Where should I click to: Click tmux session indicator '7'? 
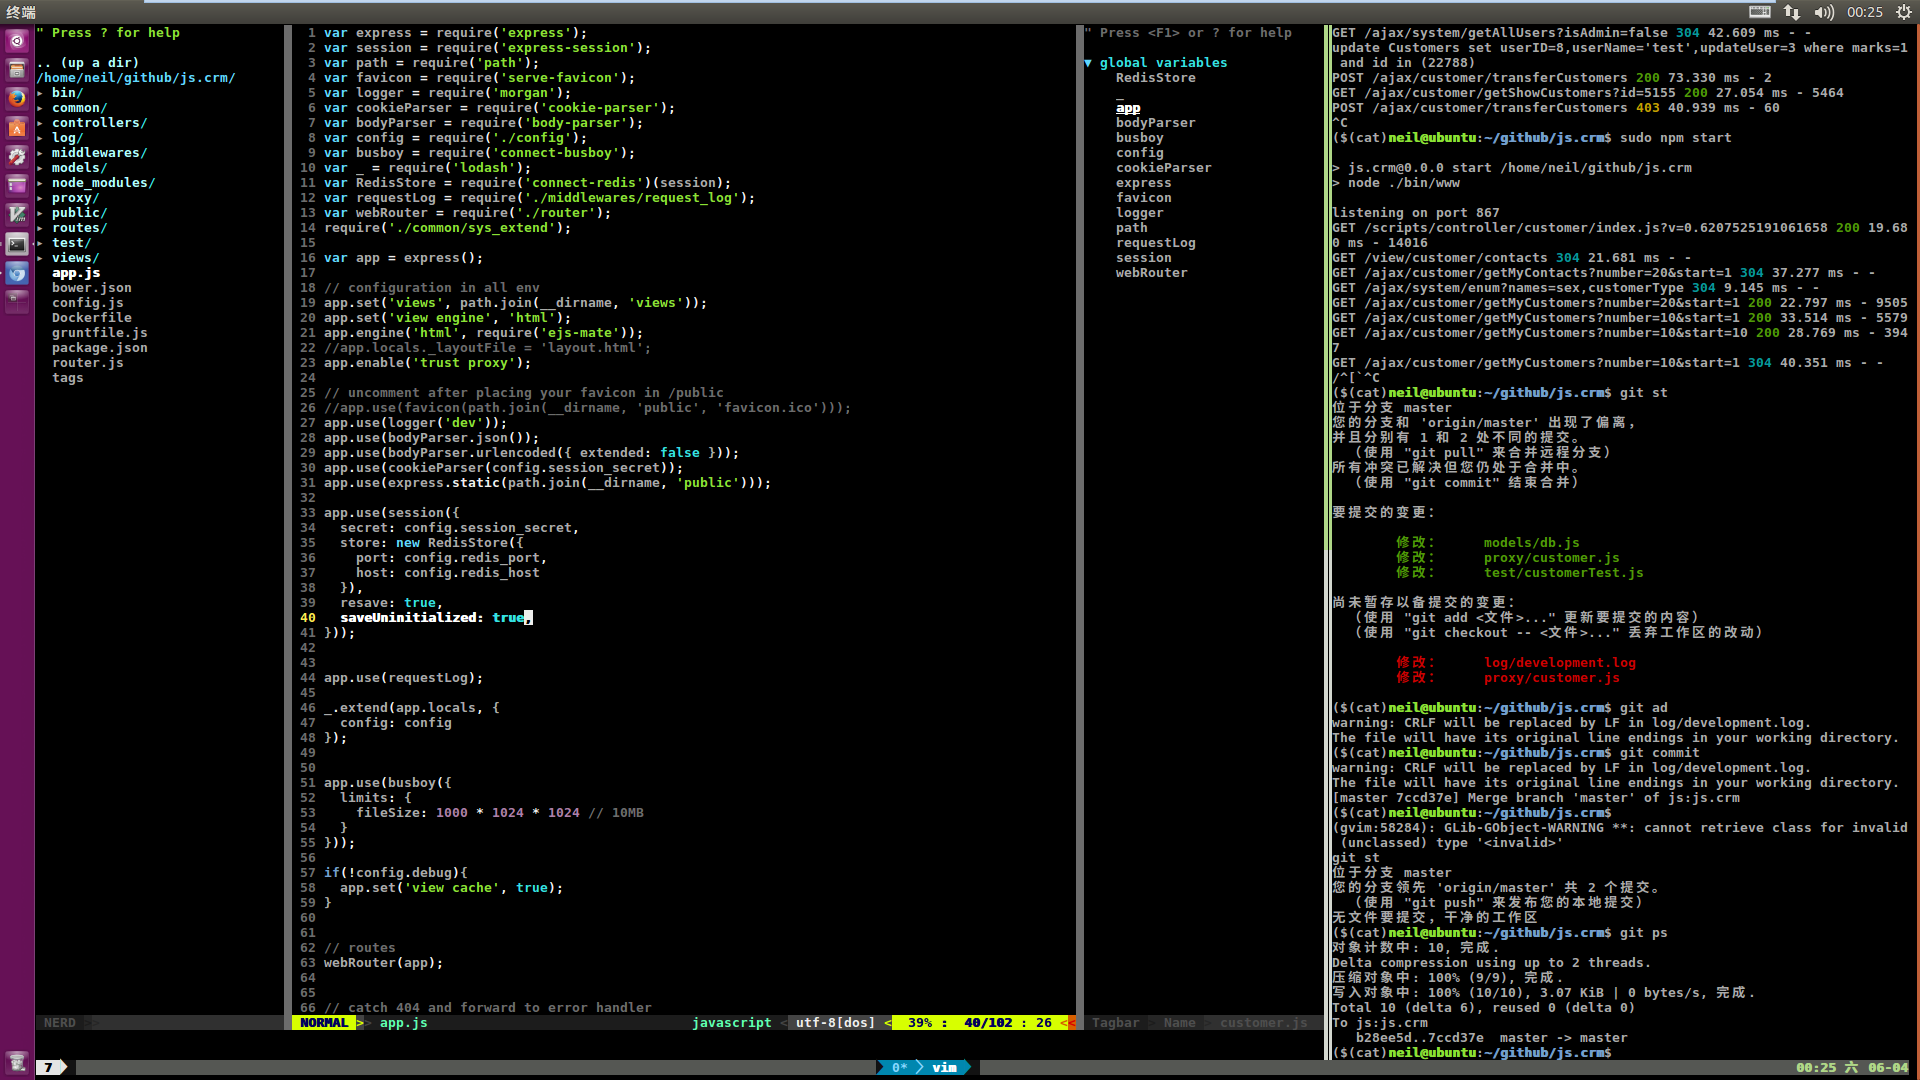pos(50,1068)
